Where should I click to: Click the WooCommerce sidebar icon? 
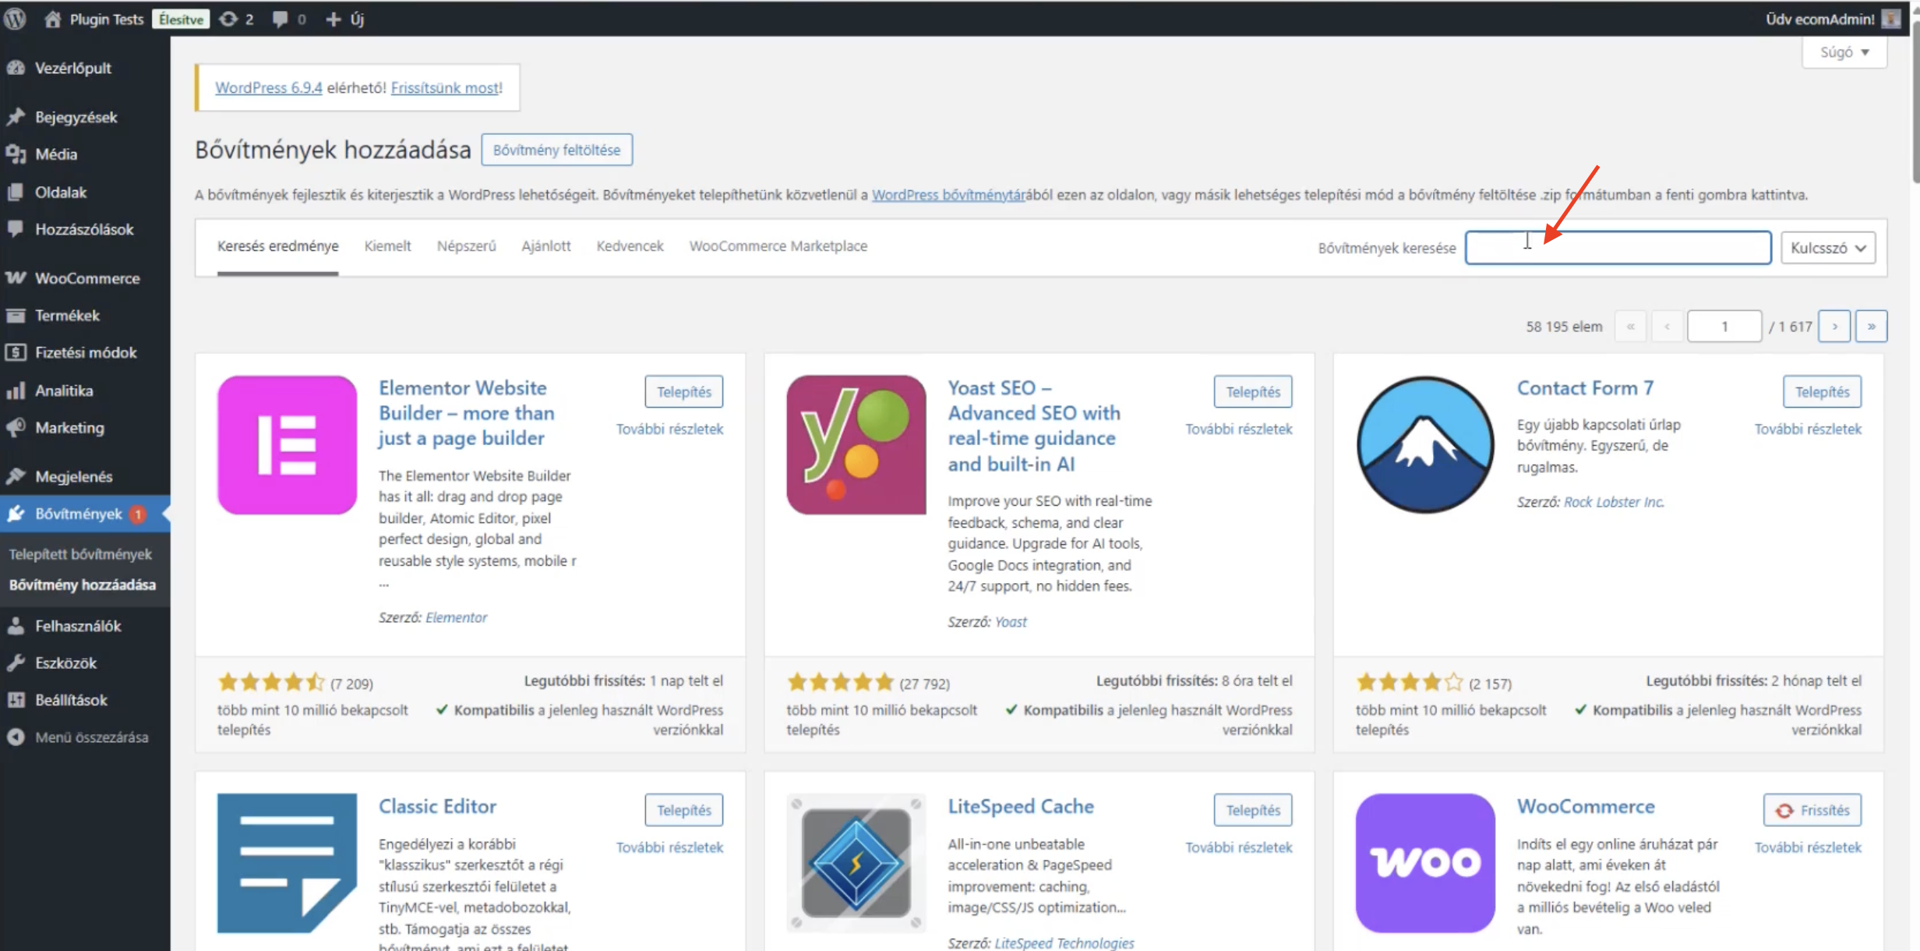click(x=16, y=278)
